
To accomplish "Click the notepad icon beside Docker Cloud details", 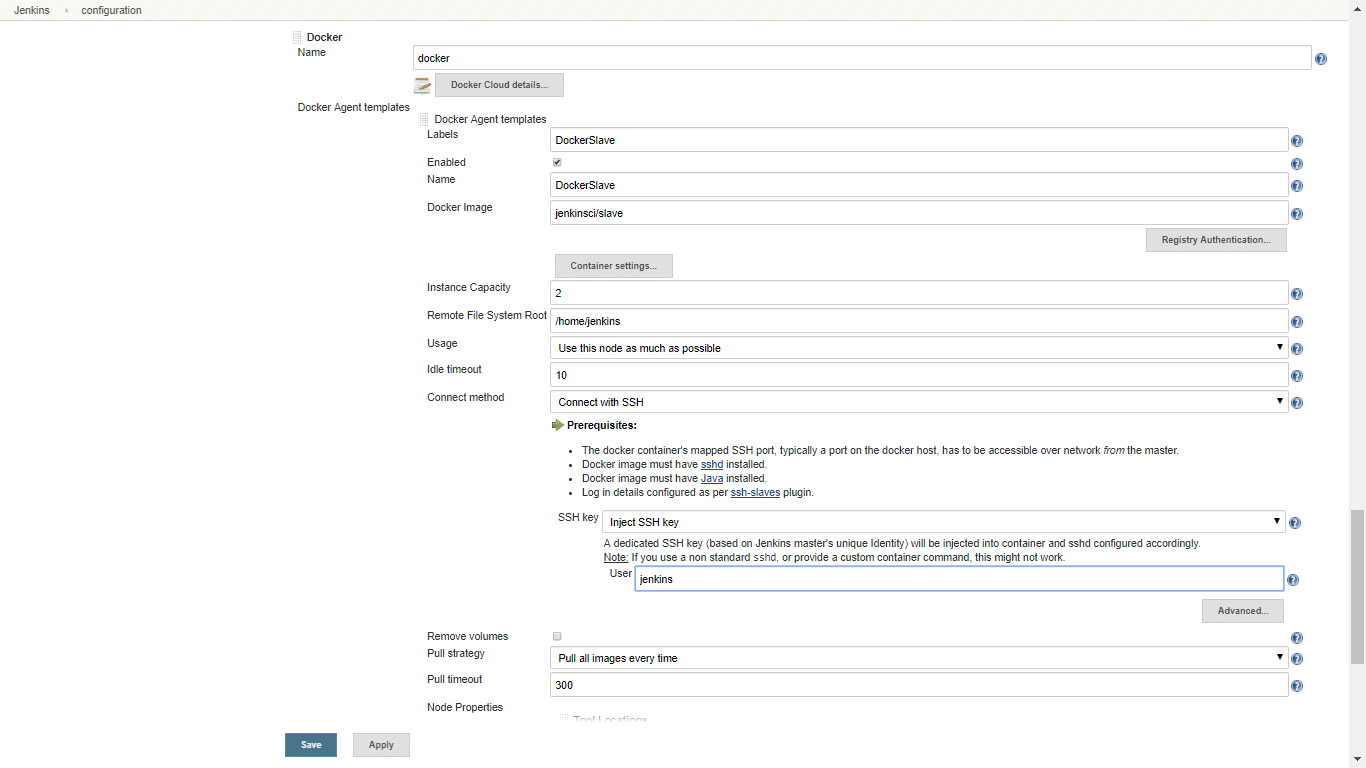I will (422, 86).
